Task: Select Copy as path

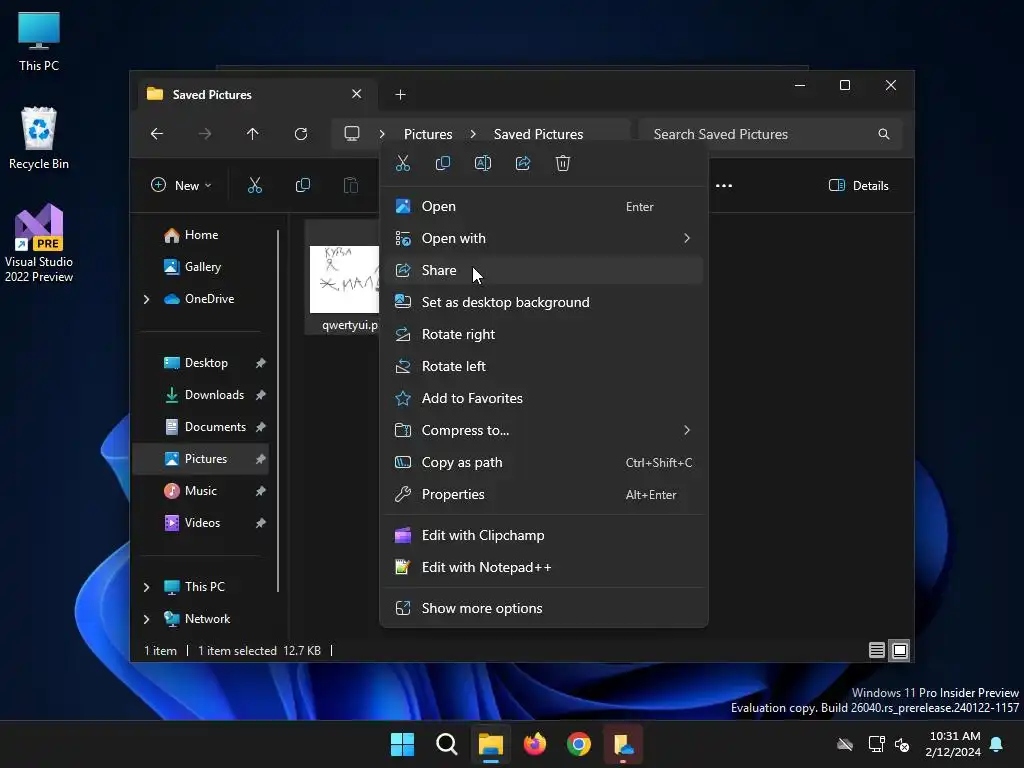Action: [x=543, y=462]
